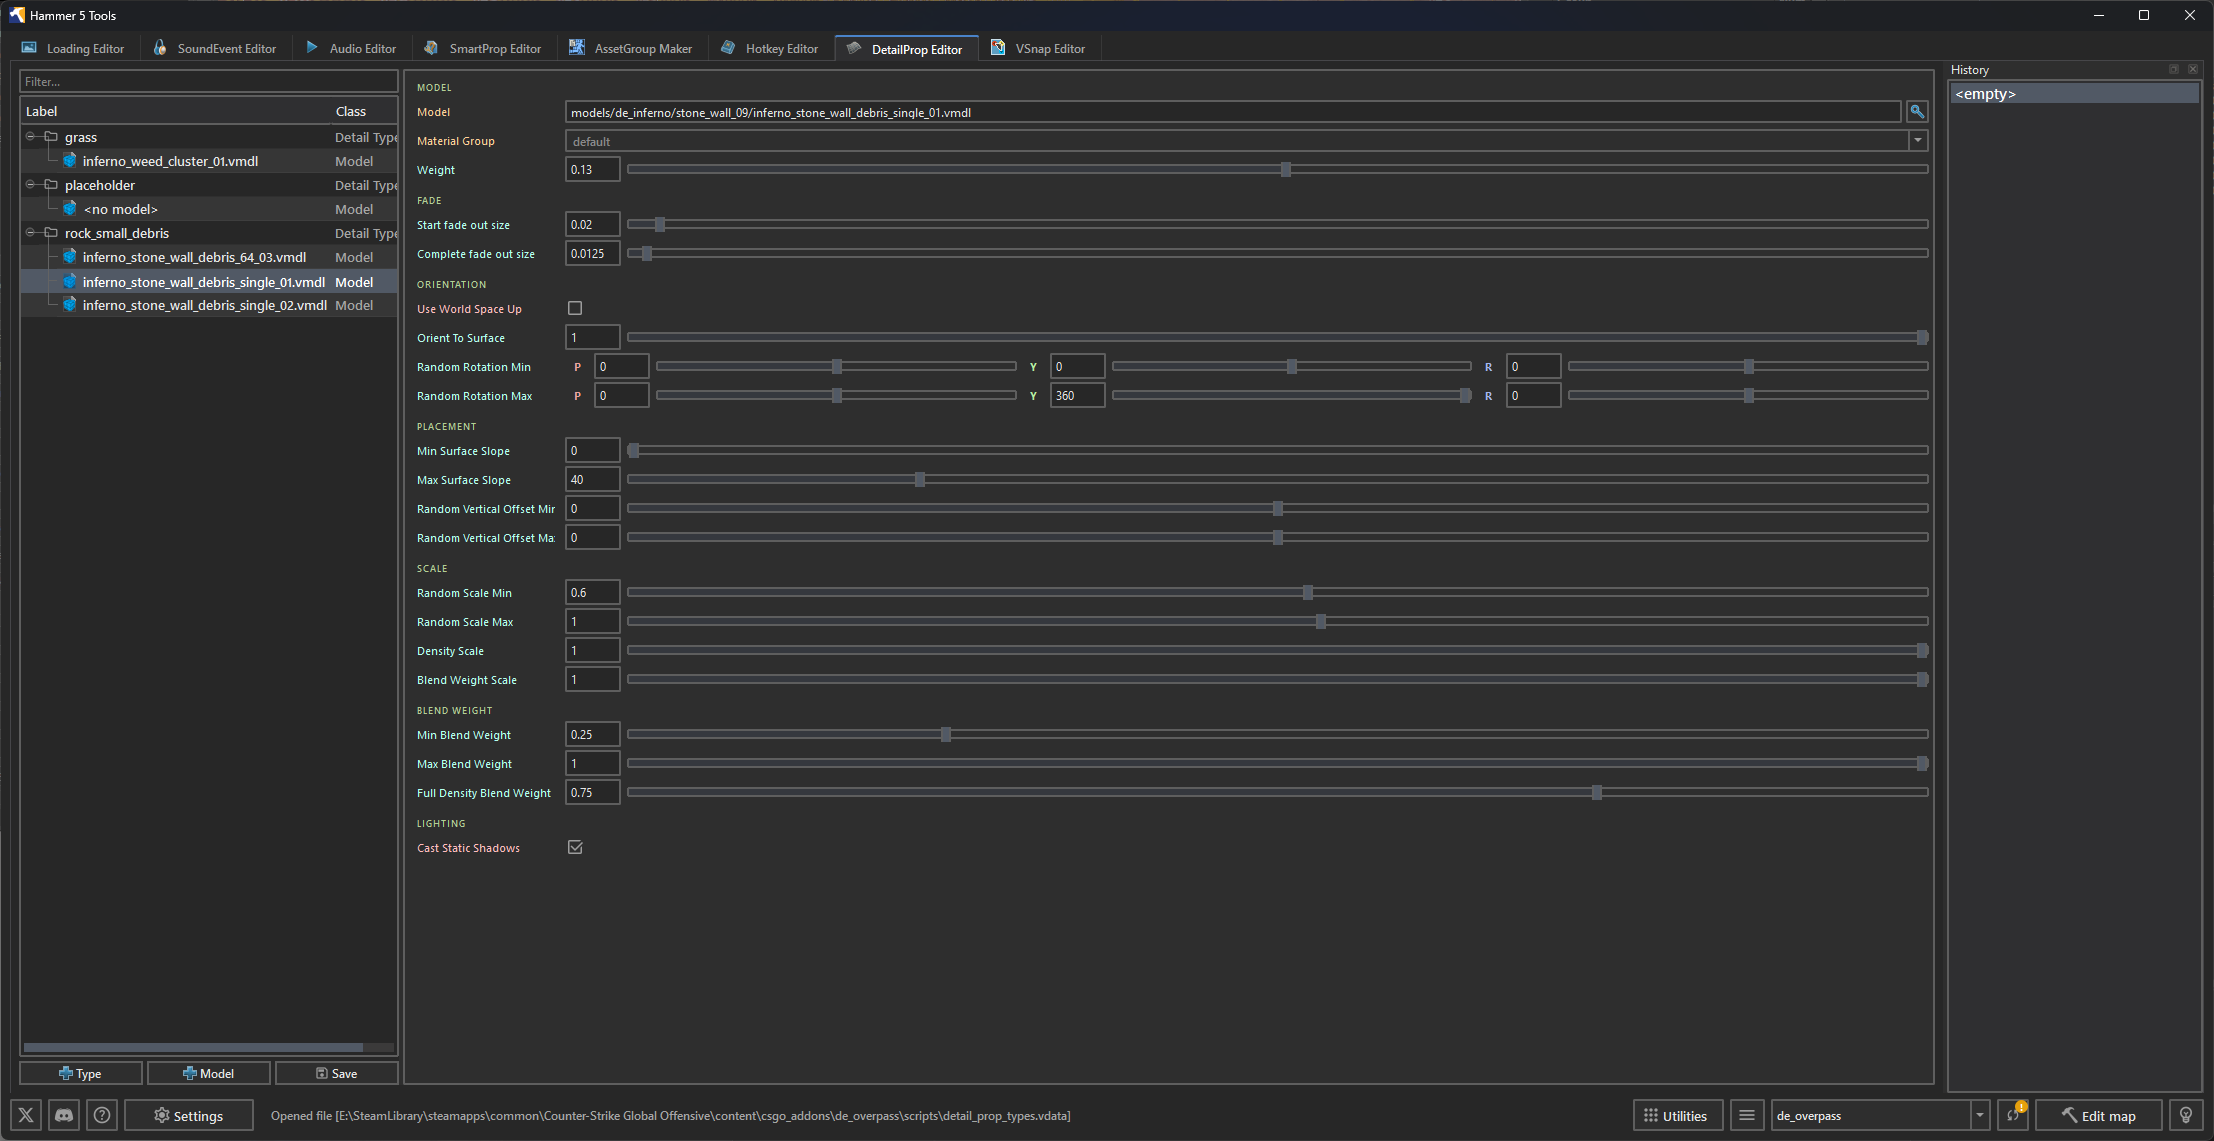Click the hamburger menu icon beside Utilities

[1747, 1115]
